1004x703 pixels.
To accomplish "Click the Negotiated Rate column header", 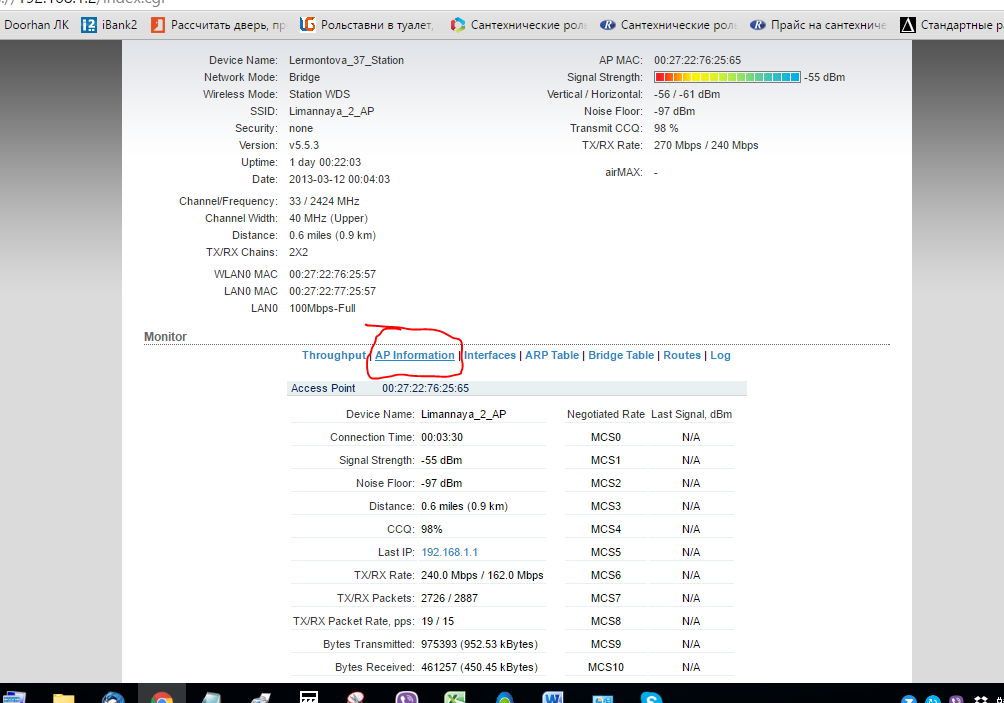I will point(606,414).
